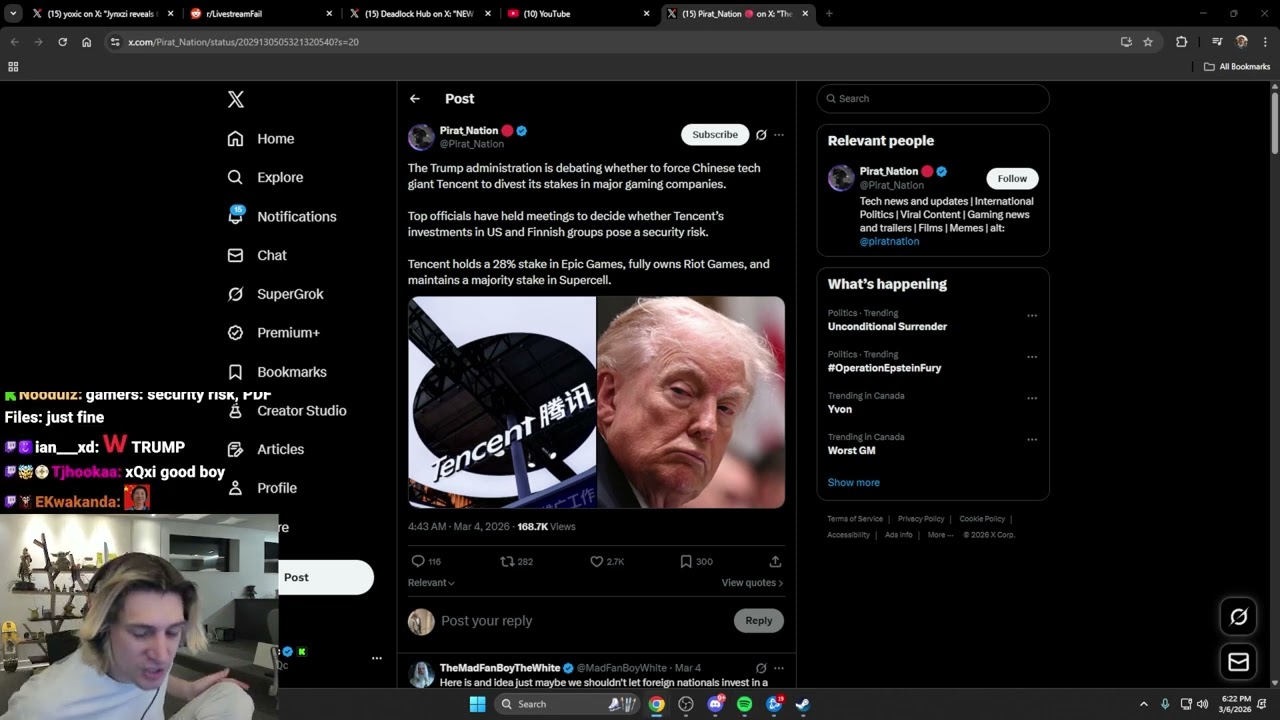The width and height of the screenshot is (1280, 720).
Task: Open the Trump photo image
Action: pyautogui.click(x=691, y=402)
